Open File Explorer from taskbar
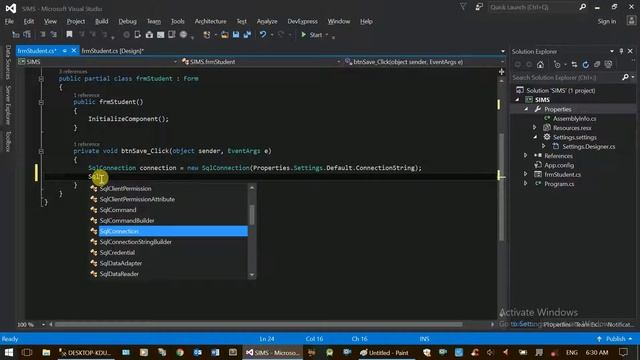The image size is (640, 360). (46, 352)
